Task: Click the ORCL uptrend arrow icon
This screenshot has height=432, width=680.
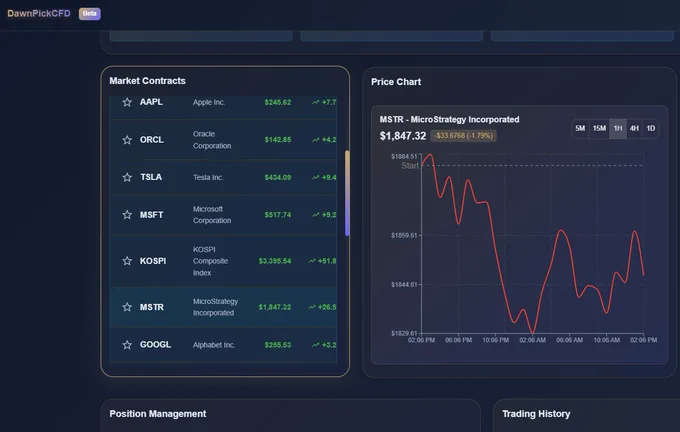Action: pyautogui.click(x=316, y=140)
